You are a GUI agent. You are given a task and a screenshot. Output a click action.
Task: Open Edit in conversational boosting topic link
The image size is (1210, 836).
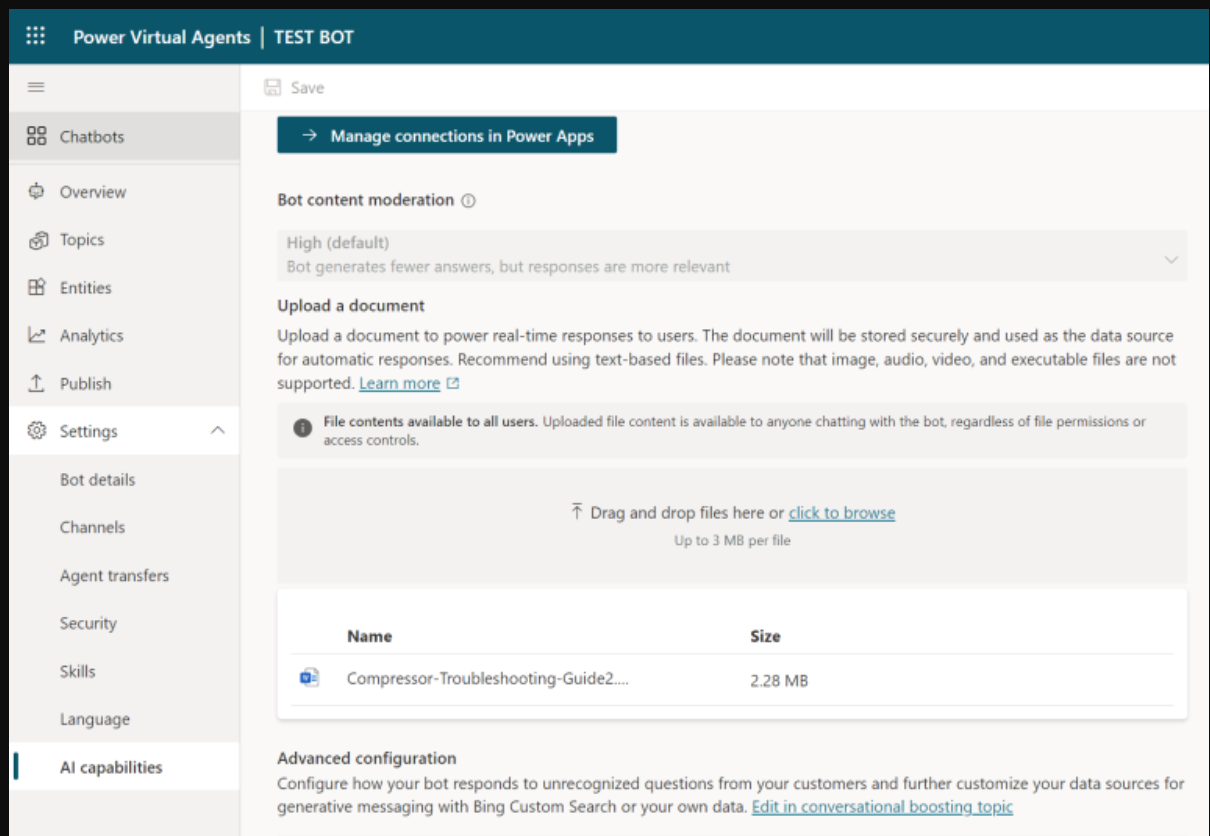[882, 806]
